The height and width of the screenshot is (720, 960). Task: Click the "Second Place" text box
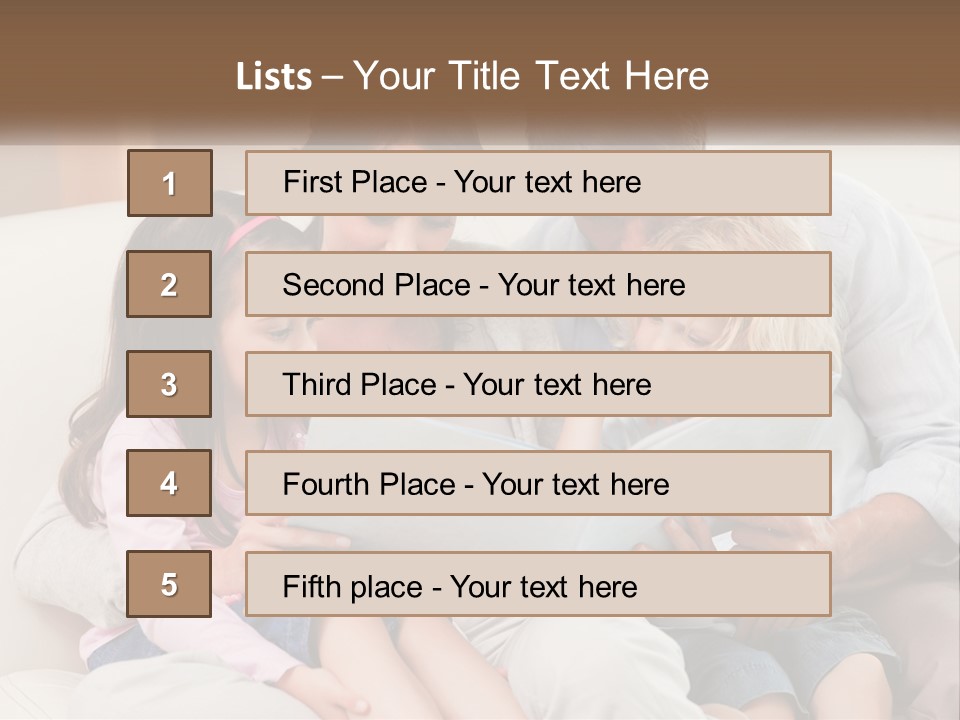pos(538,284)
